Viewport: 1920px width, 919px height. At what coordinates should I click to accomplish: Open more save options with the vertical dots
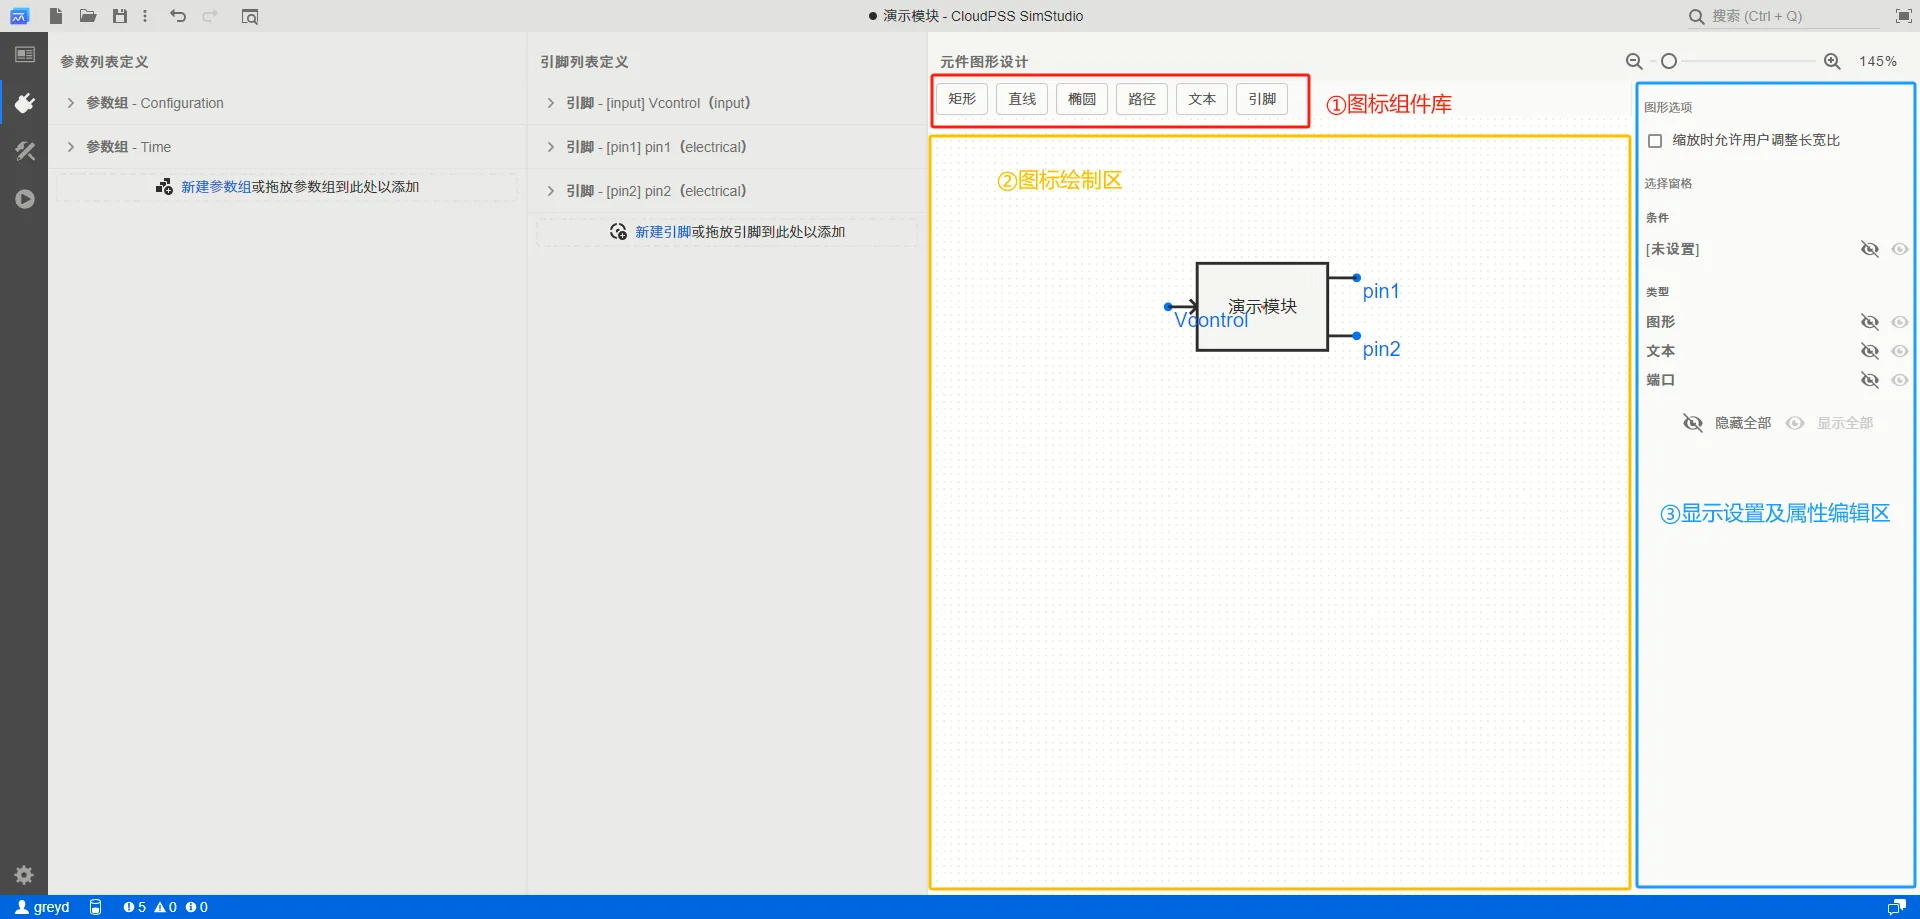[145, 16]
